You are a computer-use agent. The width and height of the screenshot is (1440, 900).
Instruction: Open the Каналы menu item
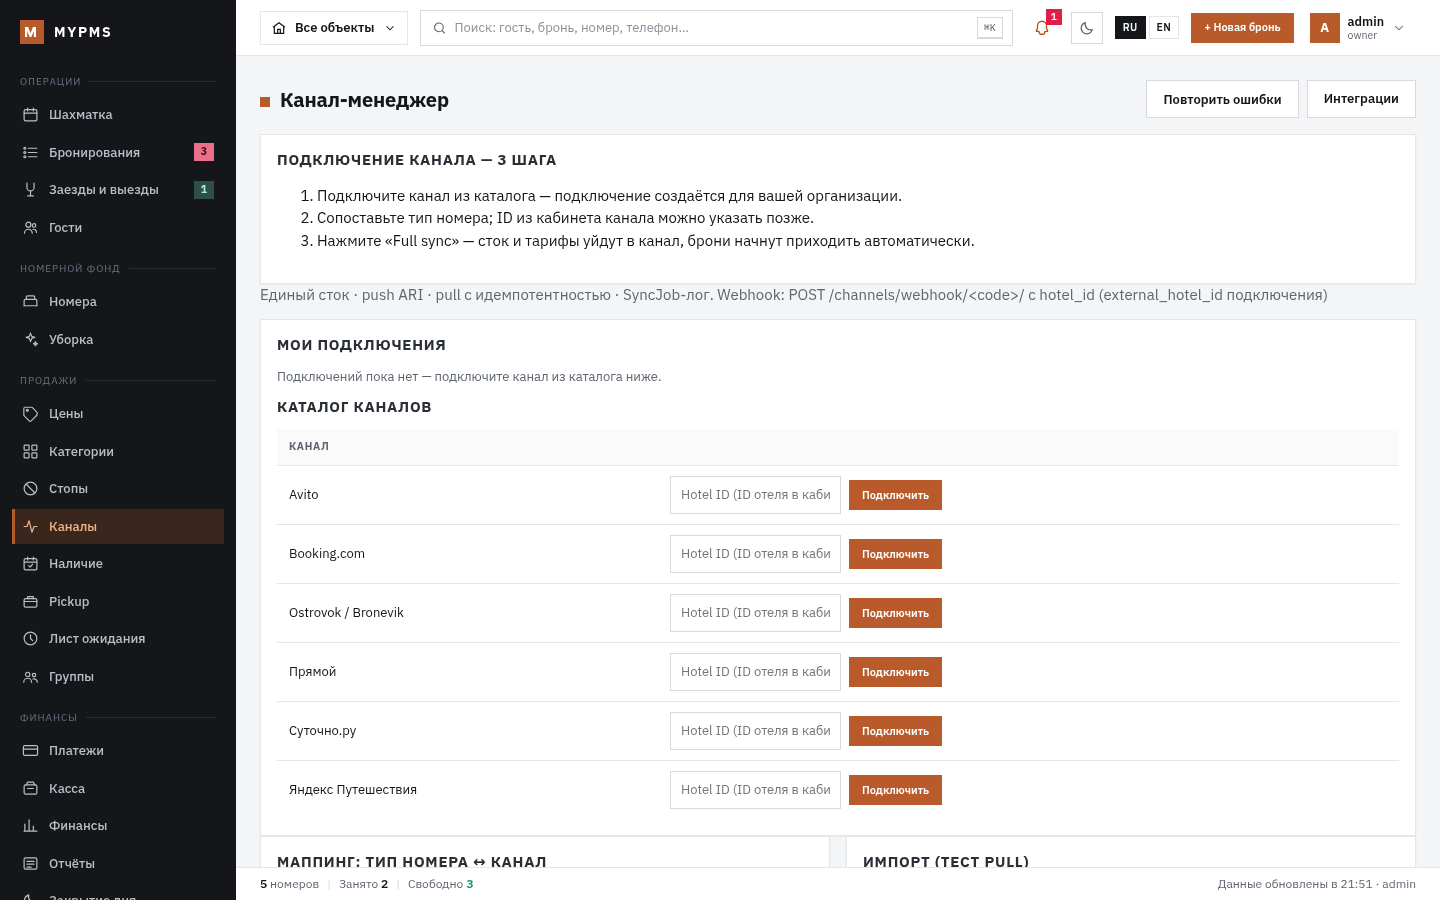118,527
